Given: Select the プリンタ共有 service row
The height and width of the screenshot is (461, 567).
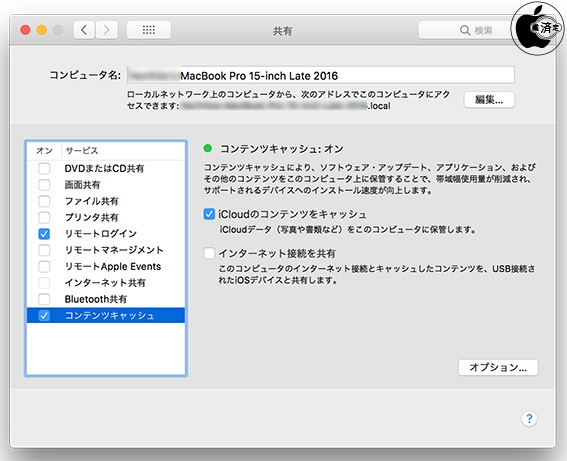Looking at the screenshot, I should (106, 217).
